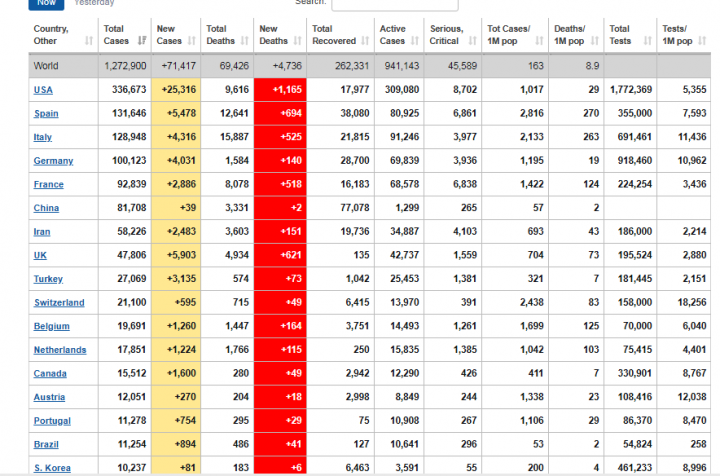Select Italy total deaths 15,887 cell
The image size is (720, 476).
click(x=227, y=137)
